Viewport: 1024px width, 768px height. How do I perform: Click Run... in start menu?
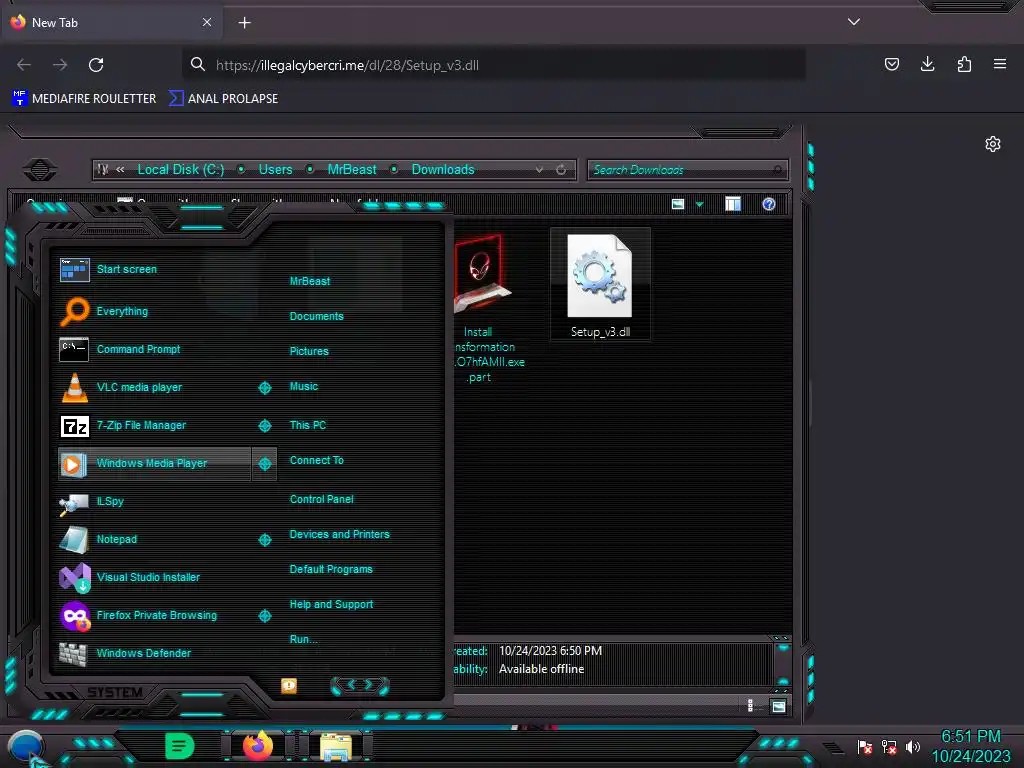click(x=303, y=639)
